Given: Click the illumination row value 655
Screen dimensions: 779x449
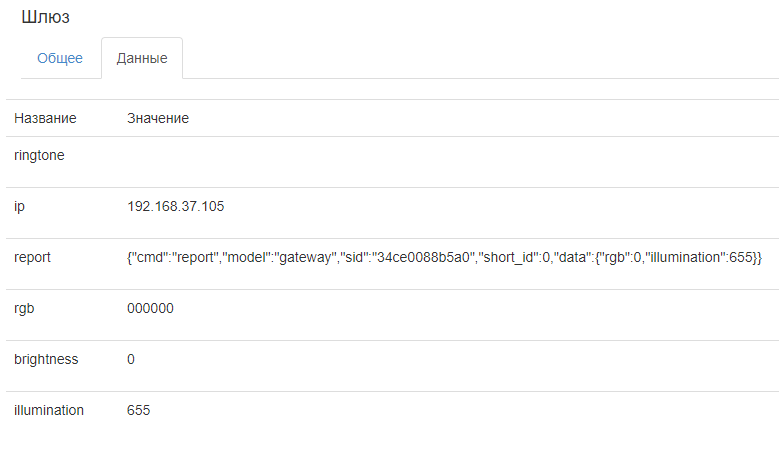Looking at the screenshot, I should tap(139, 410).
